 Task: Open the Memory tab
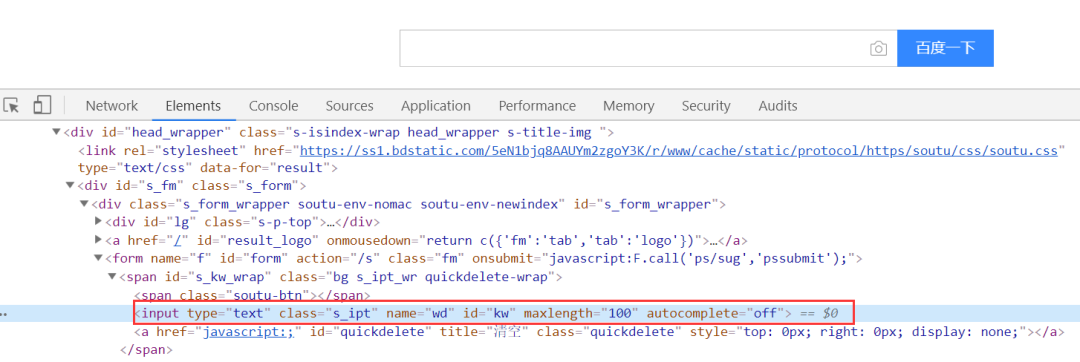pyautogui.click(x=628, y=106)
